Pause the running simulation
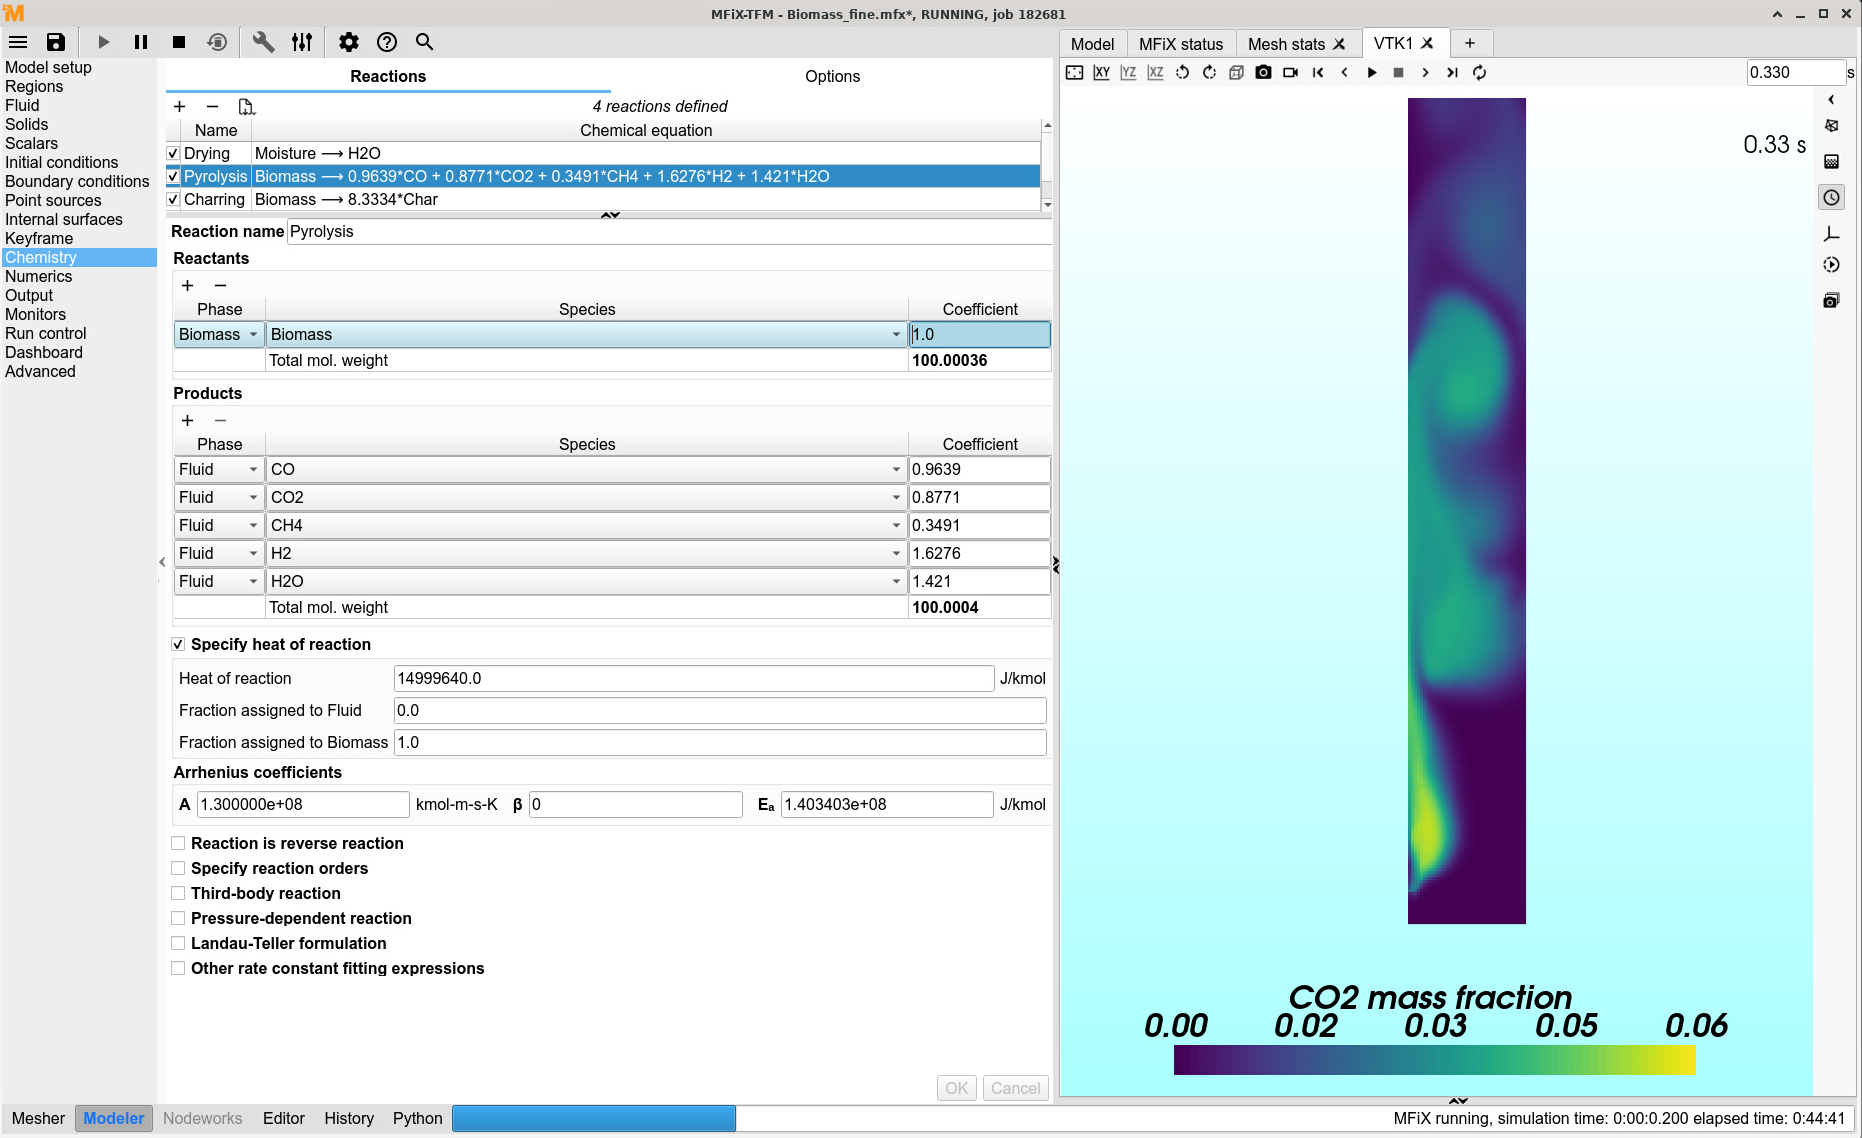1862x1138 pixels. click(141, 42)
